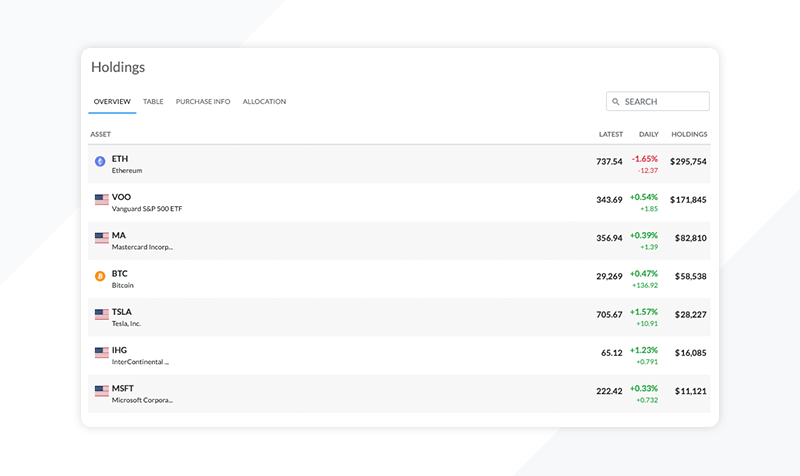Click the Vanguard S&P 500 ETF name
Viewport: 800px width, 476px height.
tap(147, 209)
